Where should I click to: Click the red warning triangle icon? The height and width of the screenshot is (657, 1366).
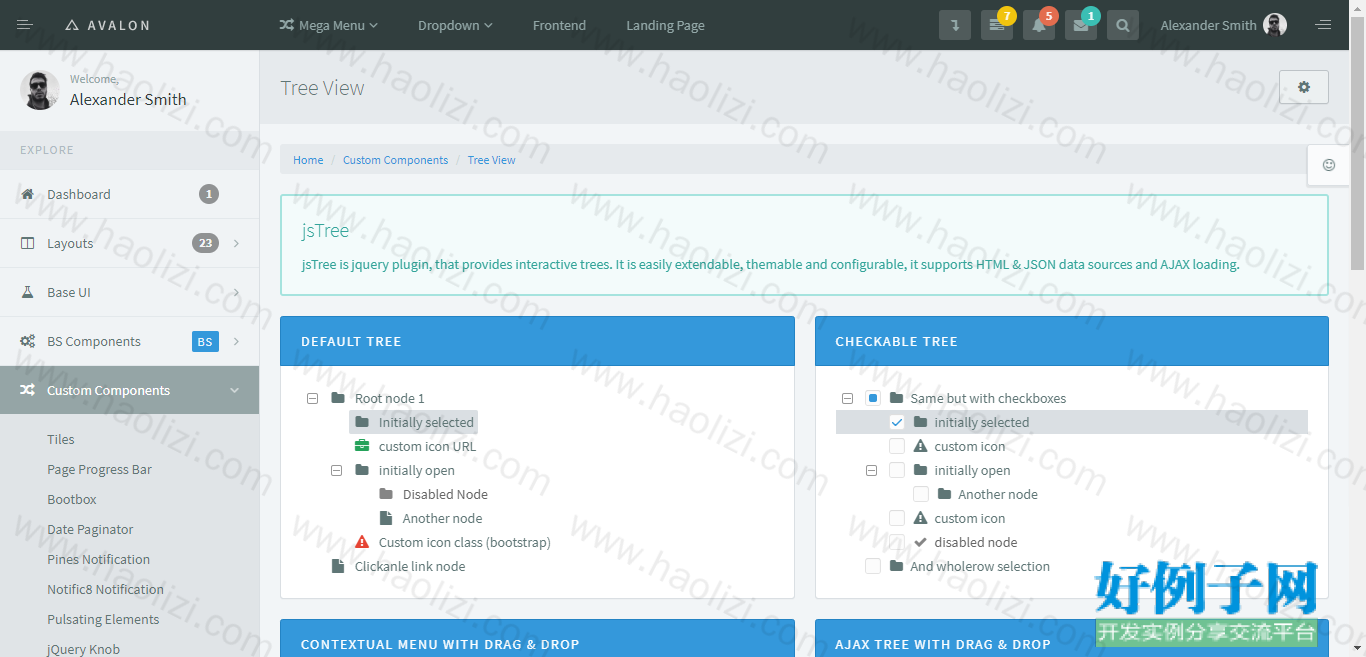362,542
